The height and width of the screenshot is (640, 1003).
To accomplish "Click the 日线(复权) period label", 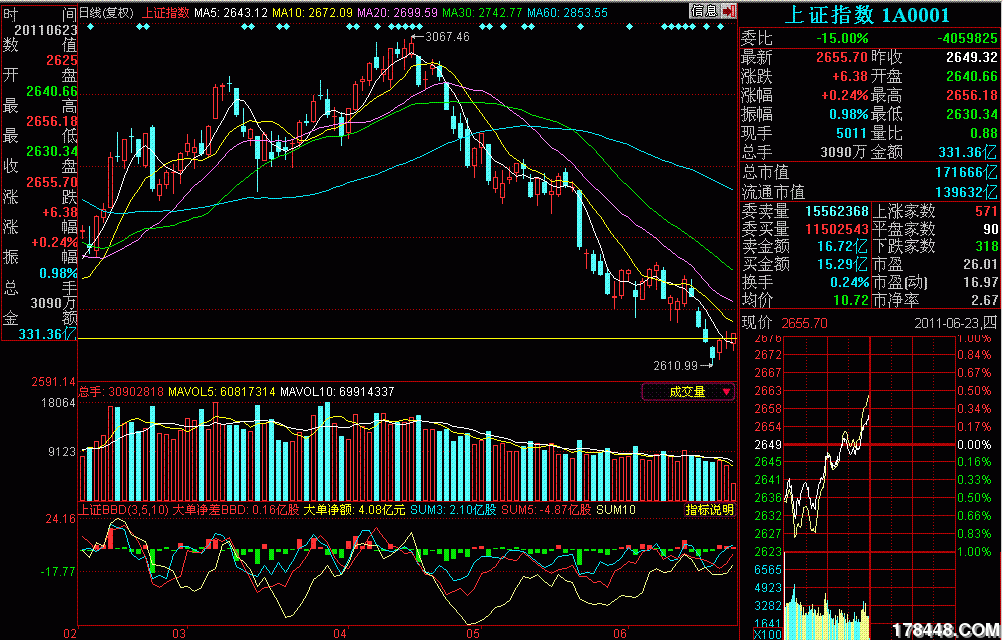I will (106, 13).
